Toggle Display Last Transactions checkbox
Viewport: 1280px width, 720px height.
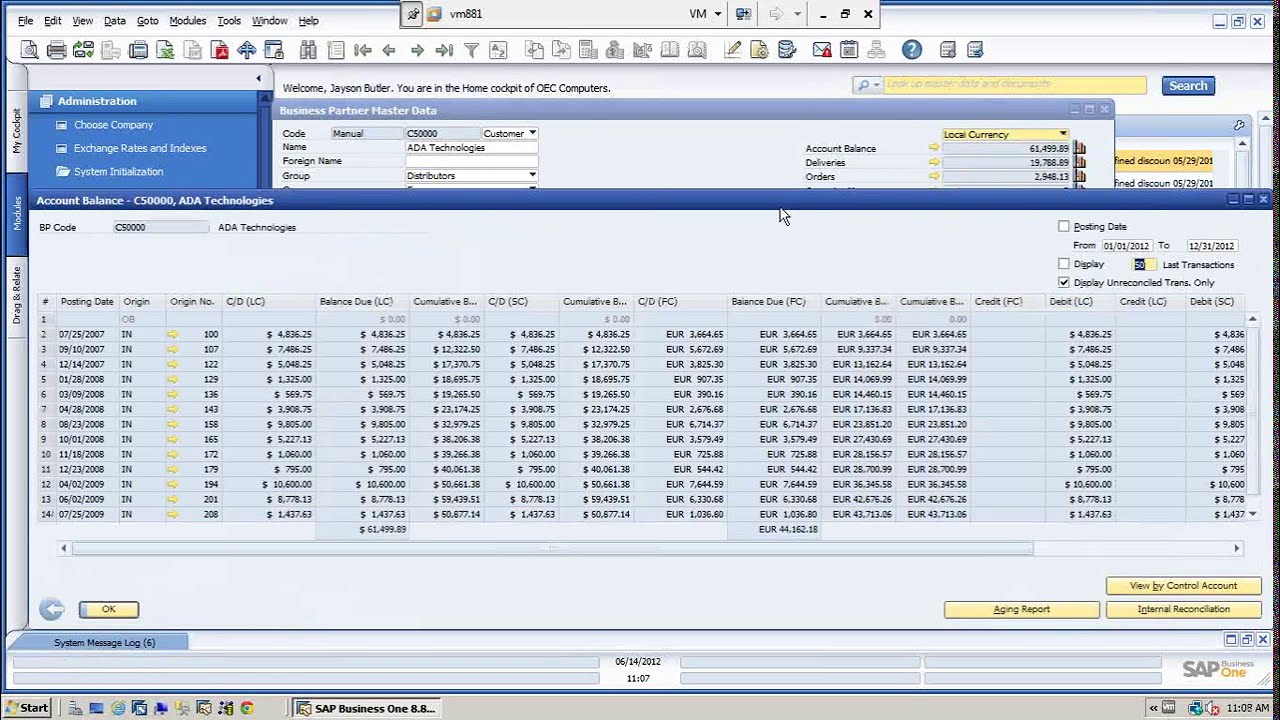[1064, 264]
